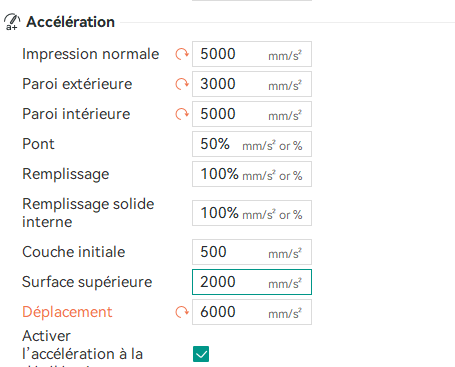The image size is (455, 367).
Task: Select the Couche initiale 500 field
Action: pos(252,252)
